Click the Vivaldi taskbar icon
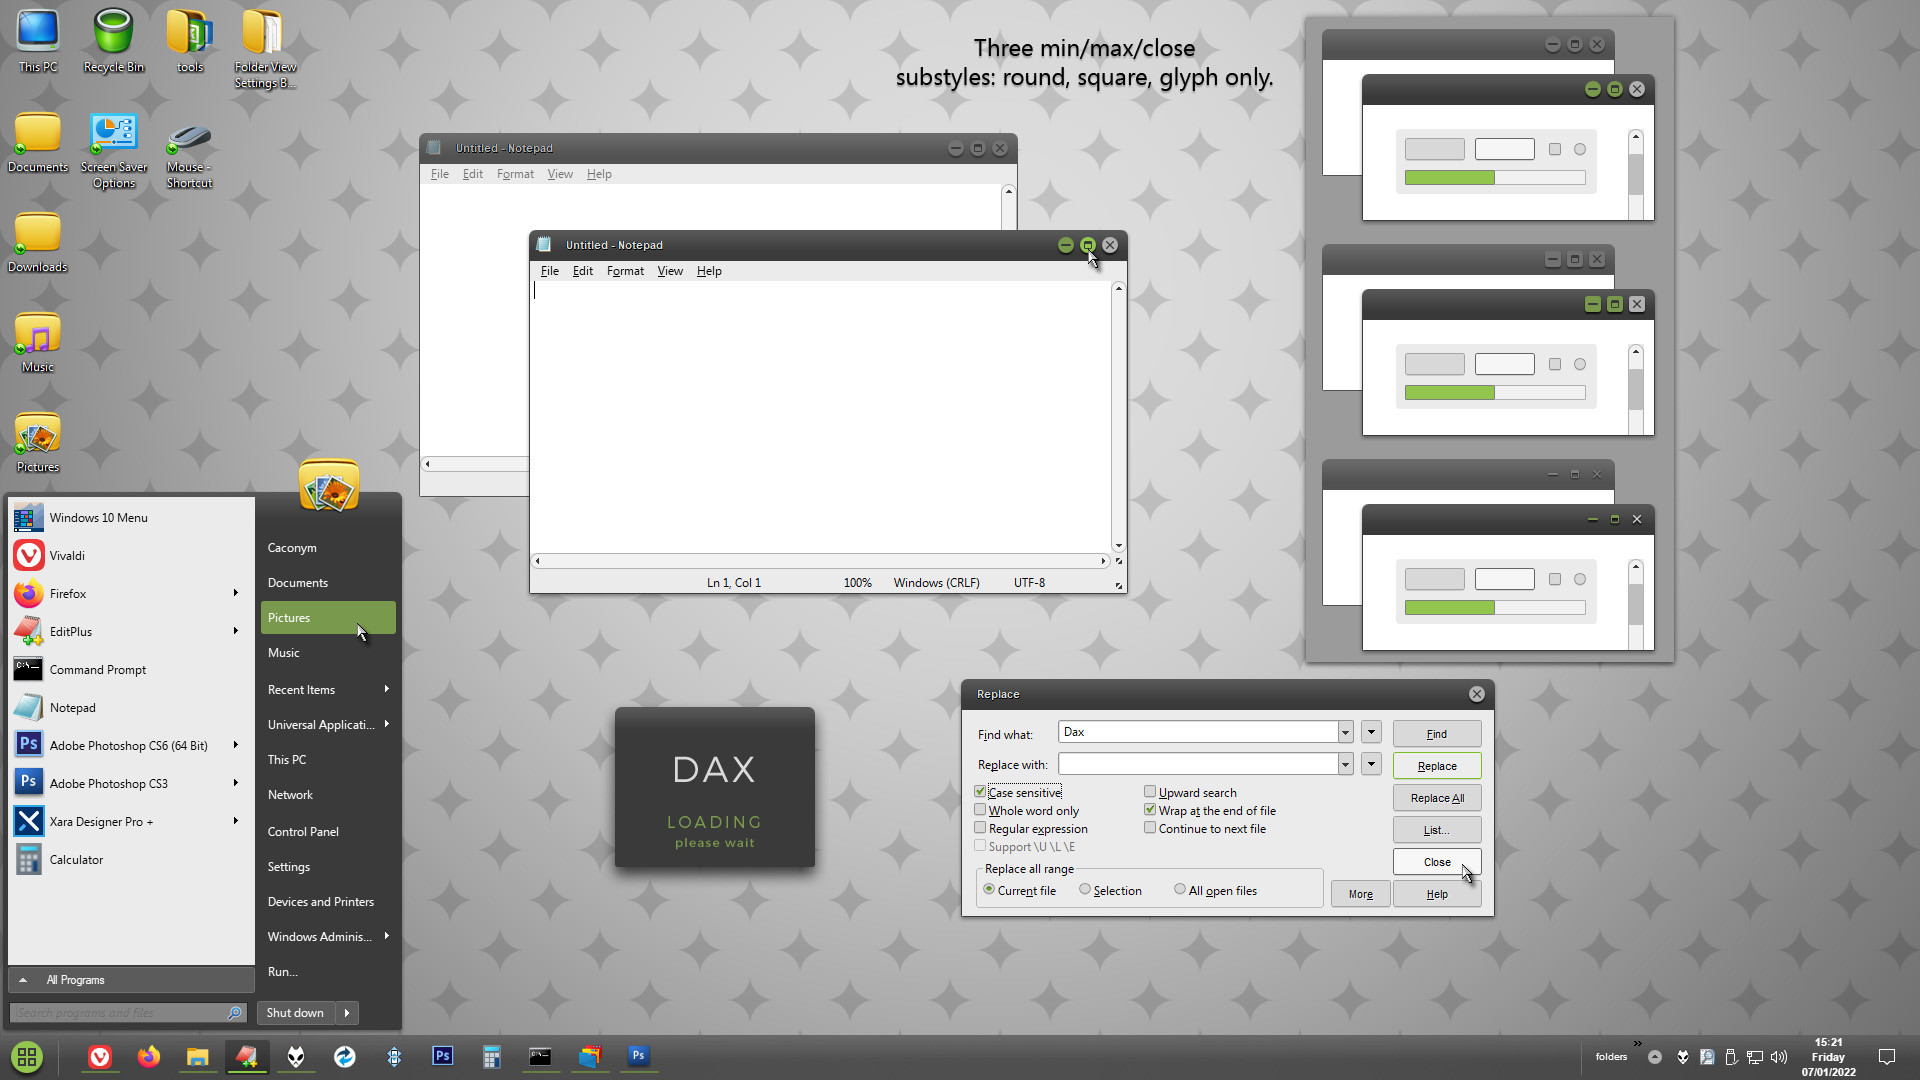Image resolution: width=1920 pixels, height=1080 pixels. [x=100, y=1056]
